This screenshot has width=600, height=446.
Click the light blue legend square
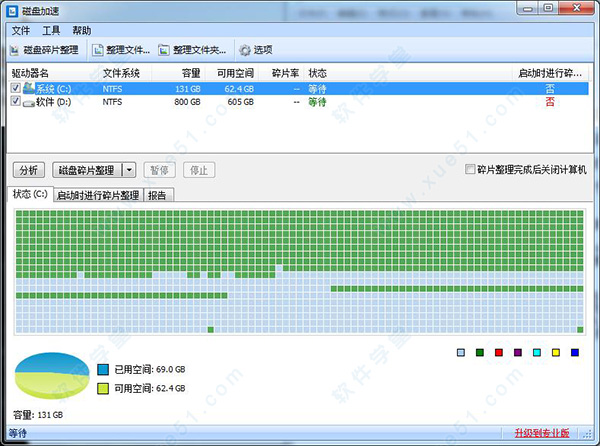tap(461, 353)
